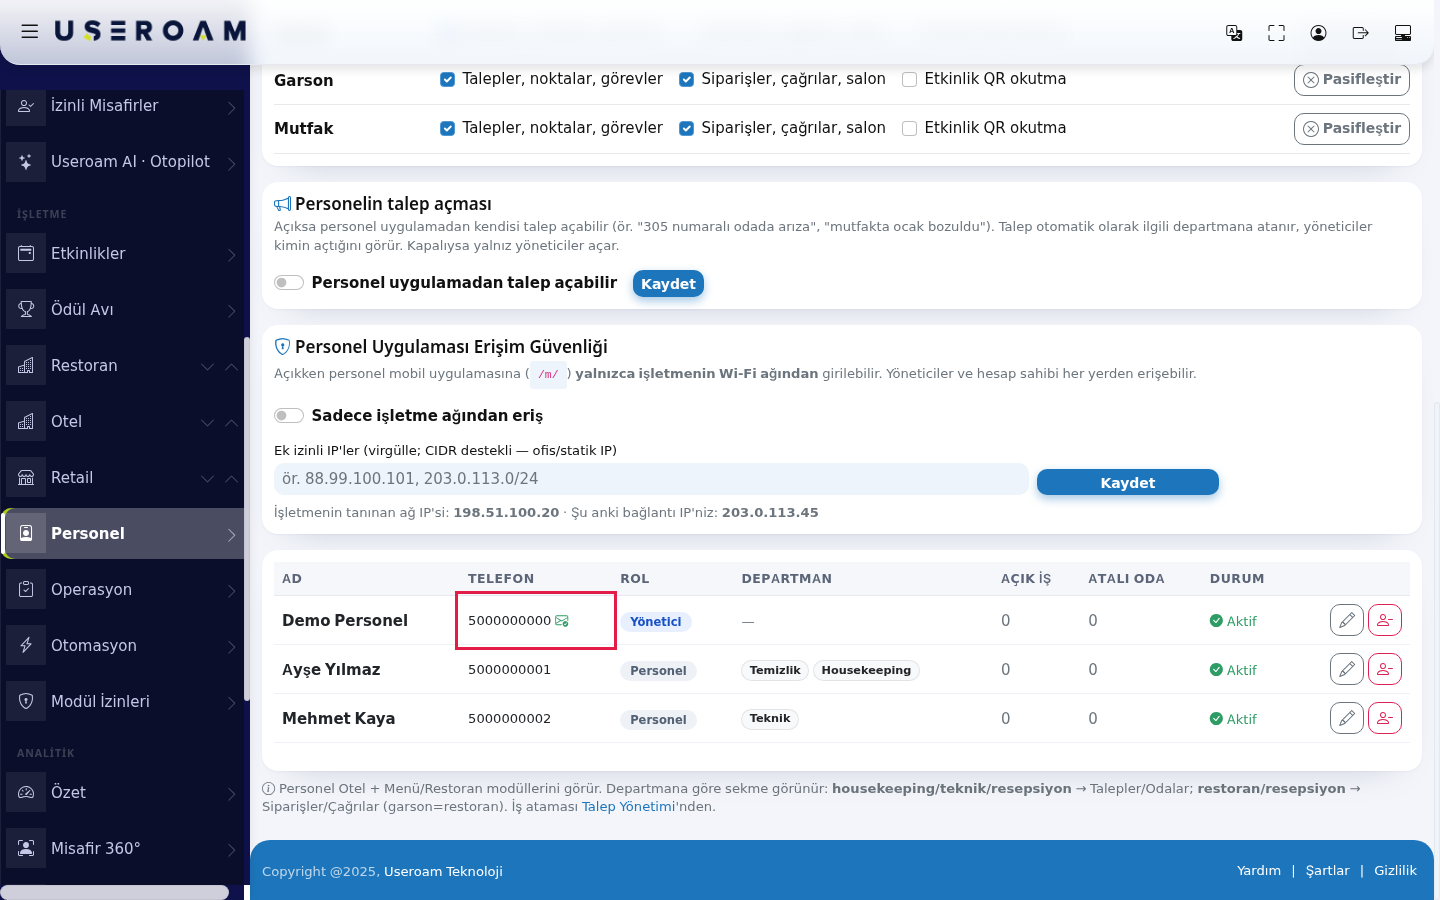
Task: Uncheck Mutfak Siparişler, çağrılar, salon
Action: click(x=687, y=128)
